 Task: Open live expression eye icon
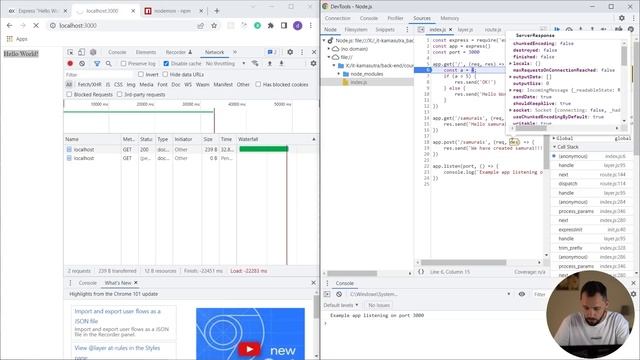click(522, 294)
